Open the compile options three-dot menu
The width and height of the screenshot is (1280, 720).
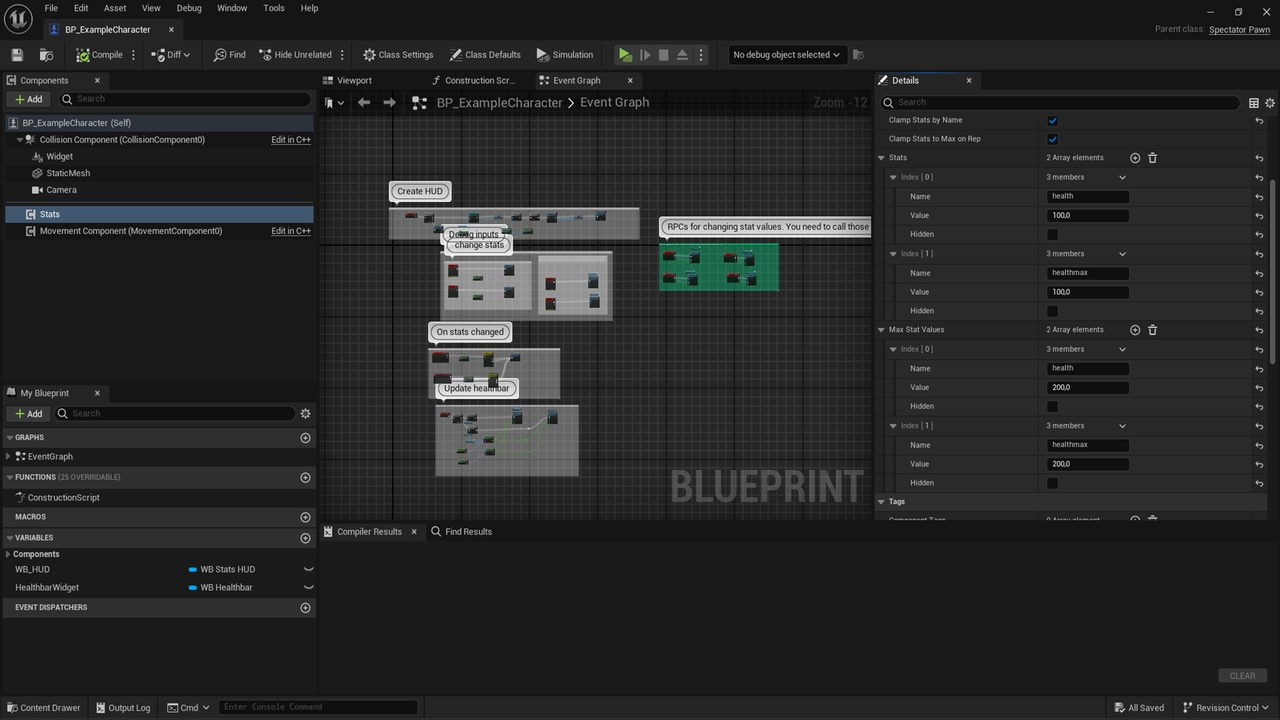(133, 55)
